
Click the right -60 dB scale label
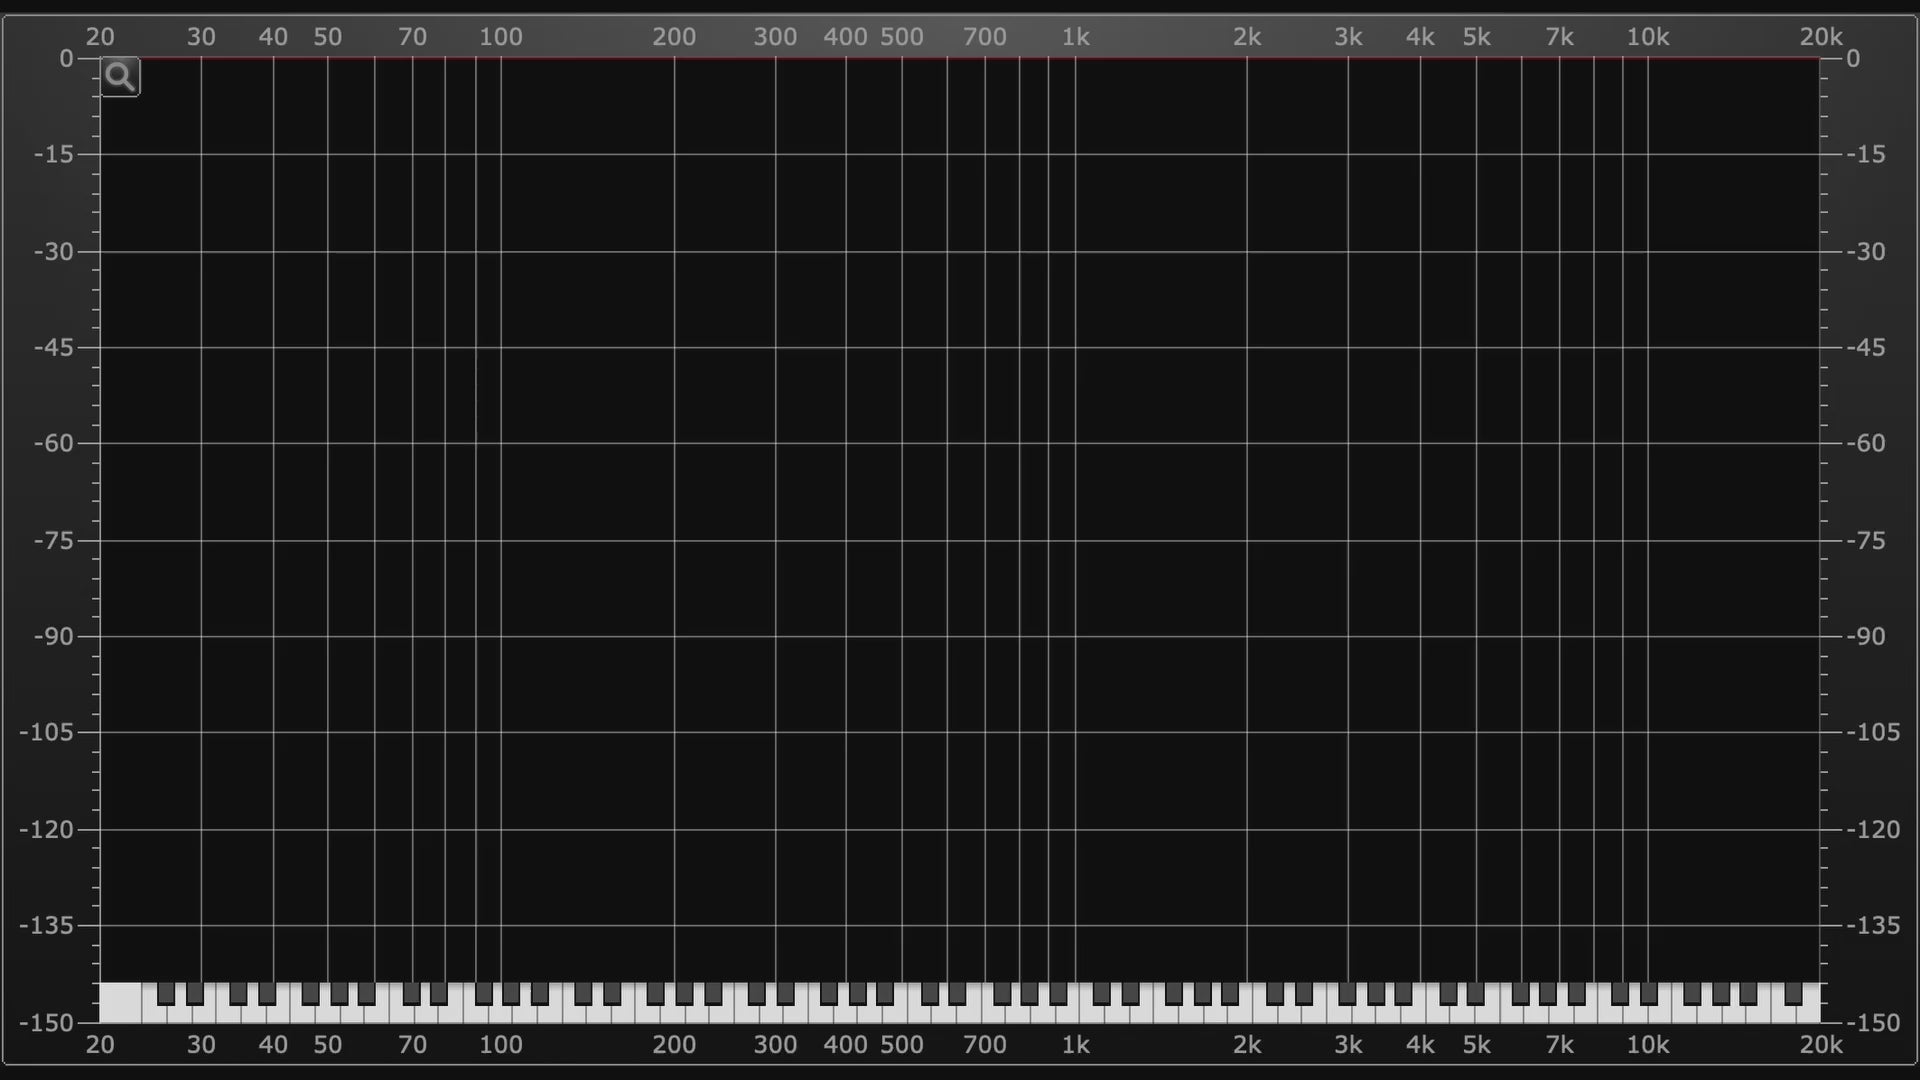(x=1866, y=443)
